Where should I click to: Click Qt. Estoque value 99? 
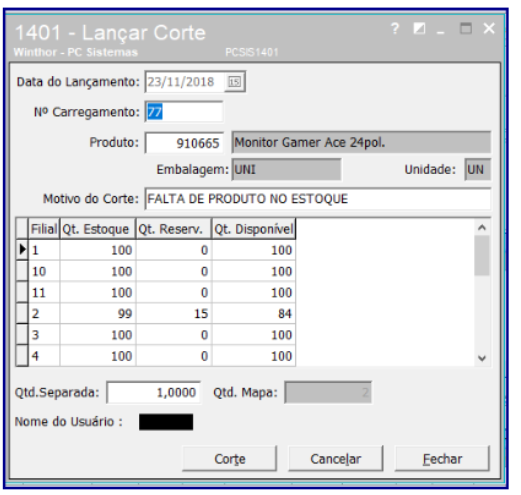pos(98,313)
